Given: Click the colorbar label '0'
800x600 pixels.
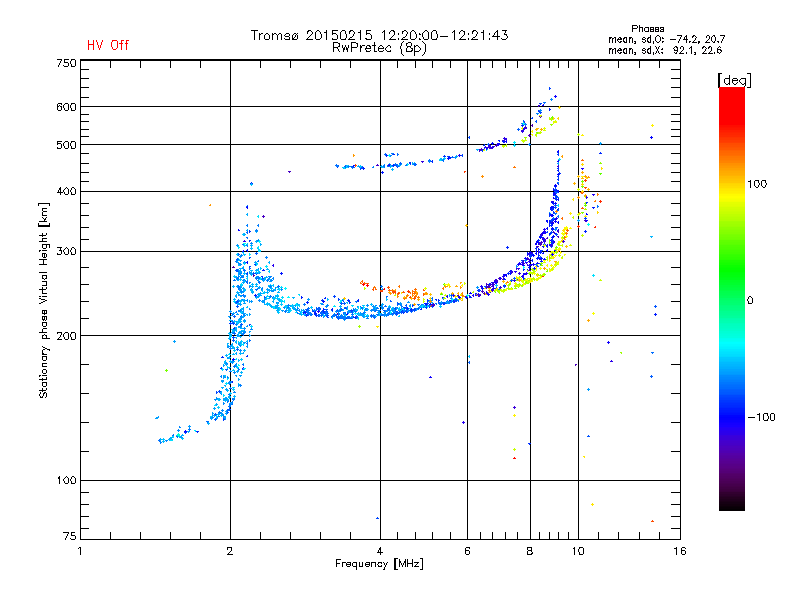Looking at the screenshot, I should 750,301.
